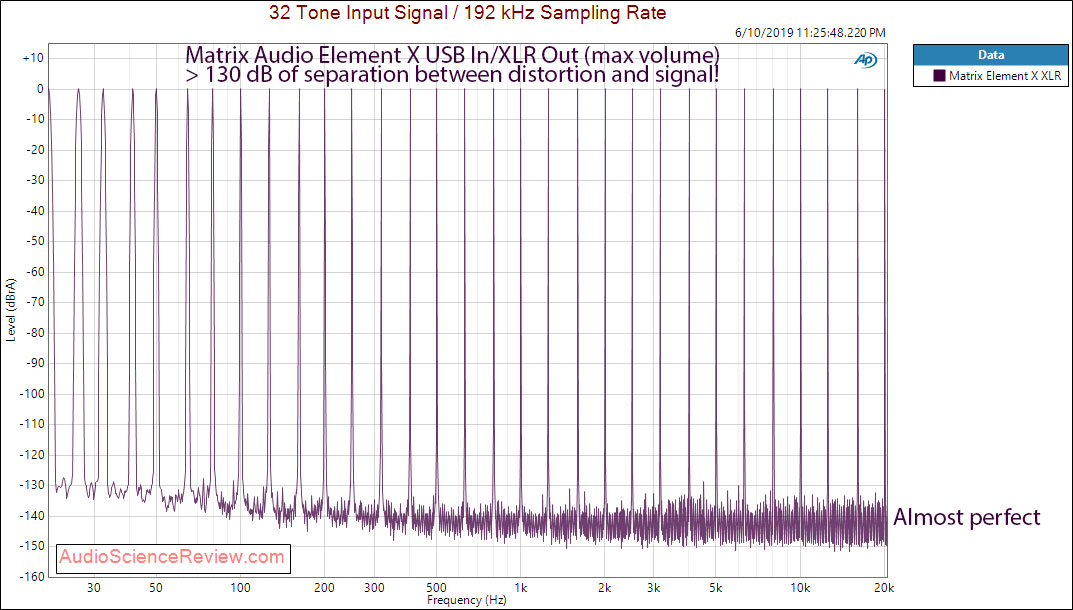Click the Data legend header
The height and width of the screenshot is (610, 1073).
tap(991, 55)
